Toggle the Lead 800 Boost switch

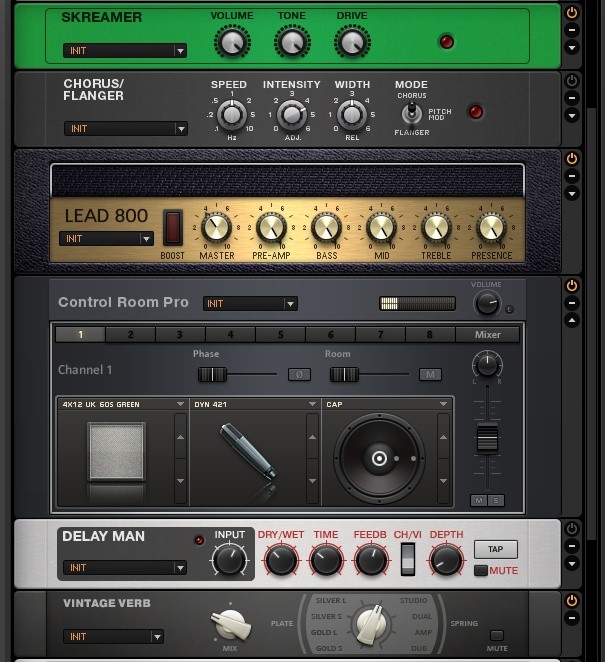[x=173, y=227]
